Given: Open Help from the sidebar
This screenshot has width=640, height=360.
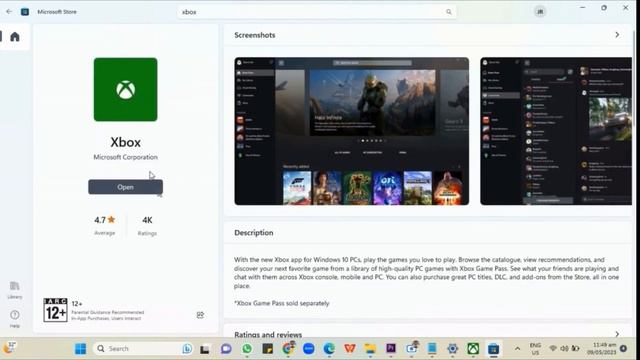Looking at the screenshot, I should (15, 319).
